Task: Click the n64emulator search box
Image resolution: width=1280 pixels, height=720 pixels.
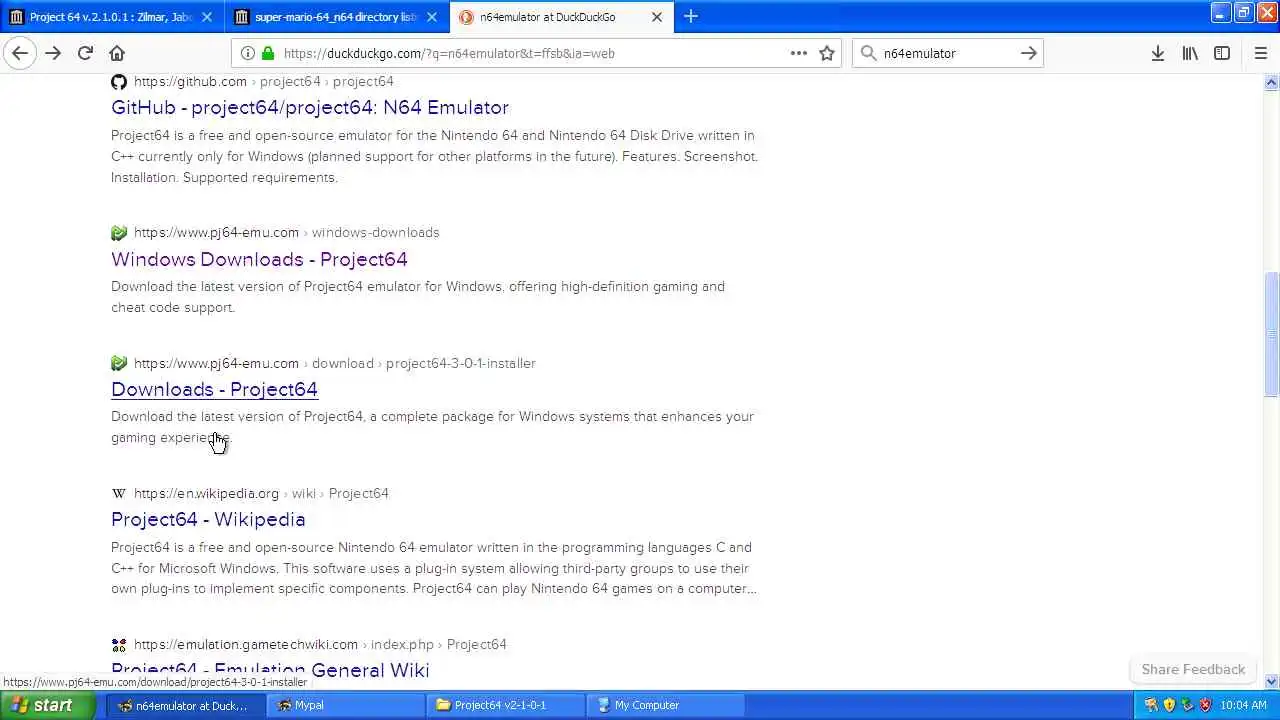Action: [x=947, y=53]
